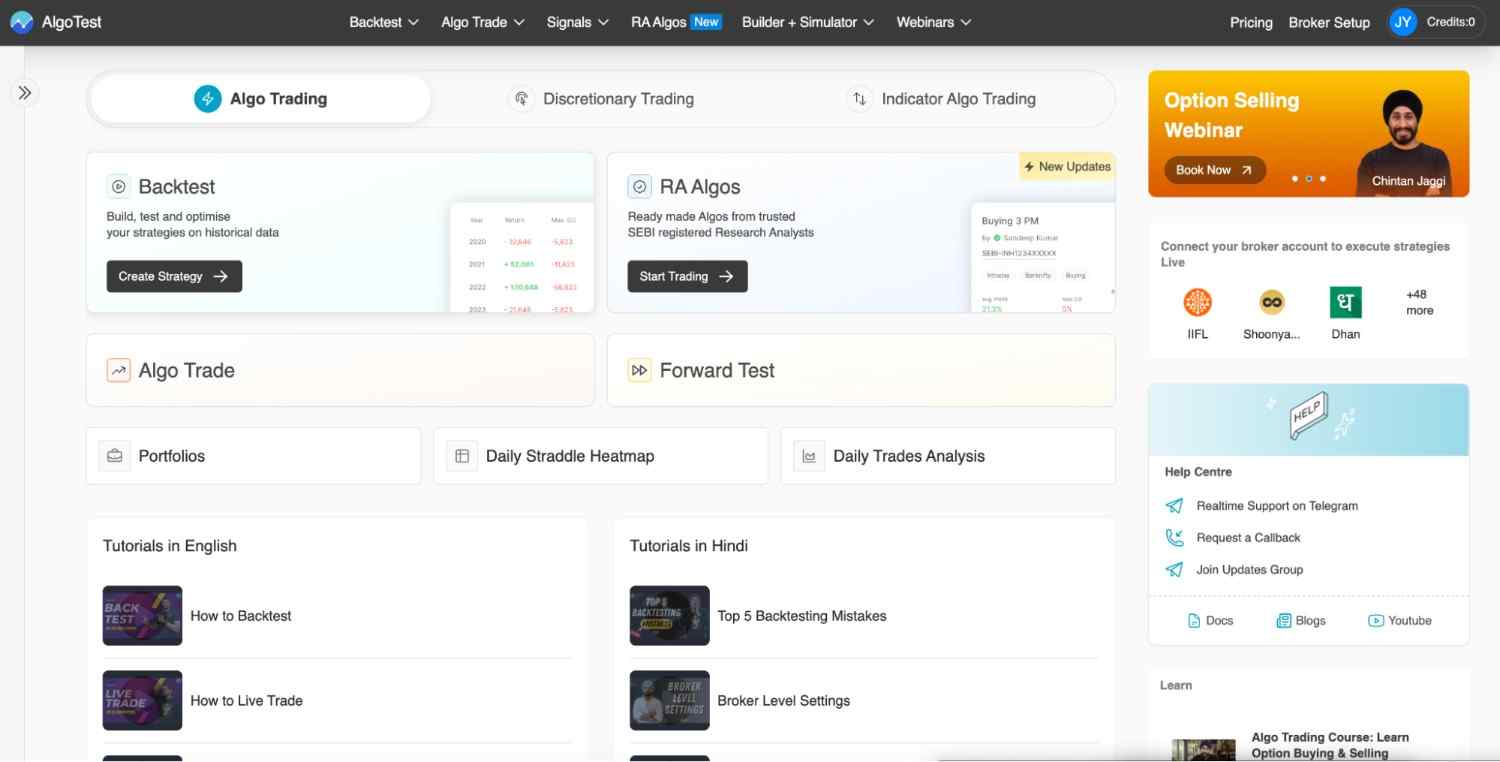Select the Dhan broker icon
This screenshot has width=1500, height=762.
click(1346, 302)
